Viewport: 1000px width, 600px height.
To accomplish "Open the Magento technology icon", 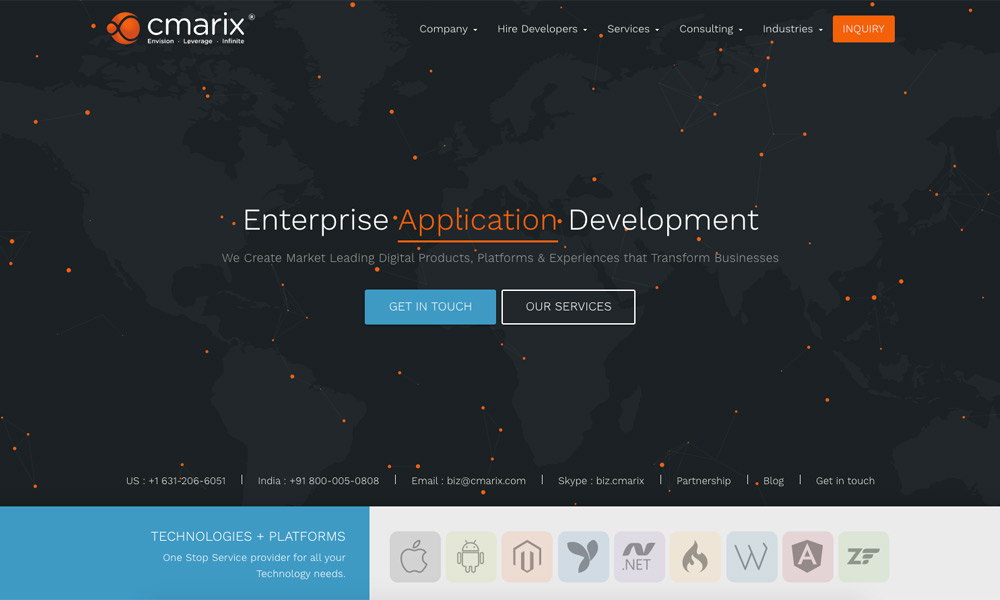I will 527,557.
